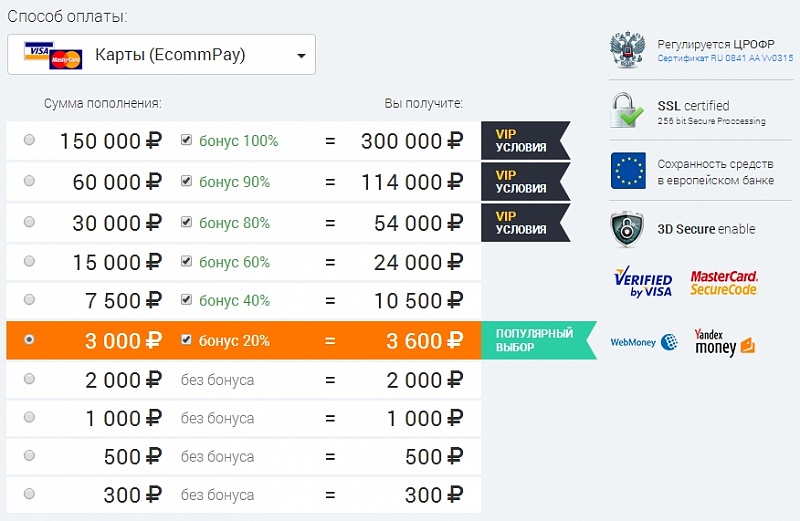Click the Популярный выбор ribbon
Viewport: 800px width, 521px height.
(539, 340)
